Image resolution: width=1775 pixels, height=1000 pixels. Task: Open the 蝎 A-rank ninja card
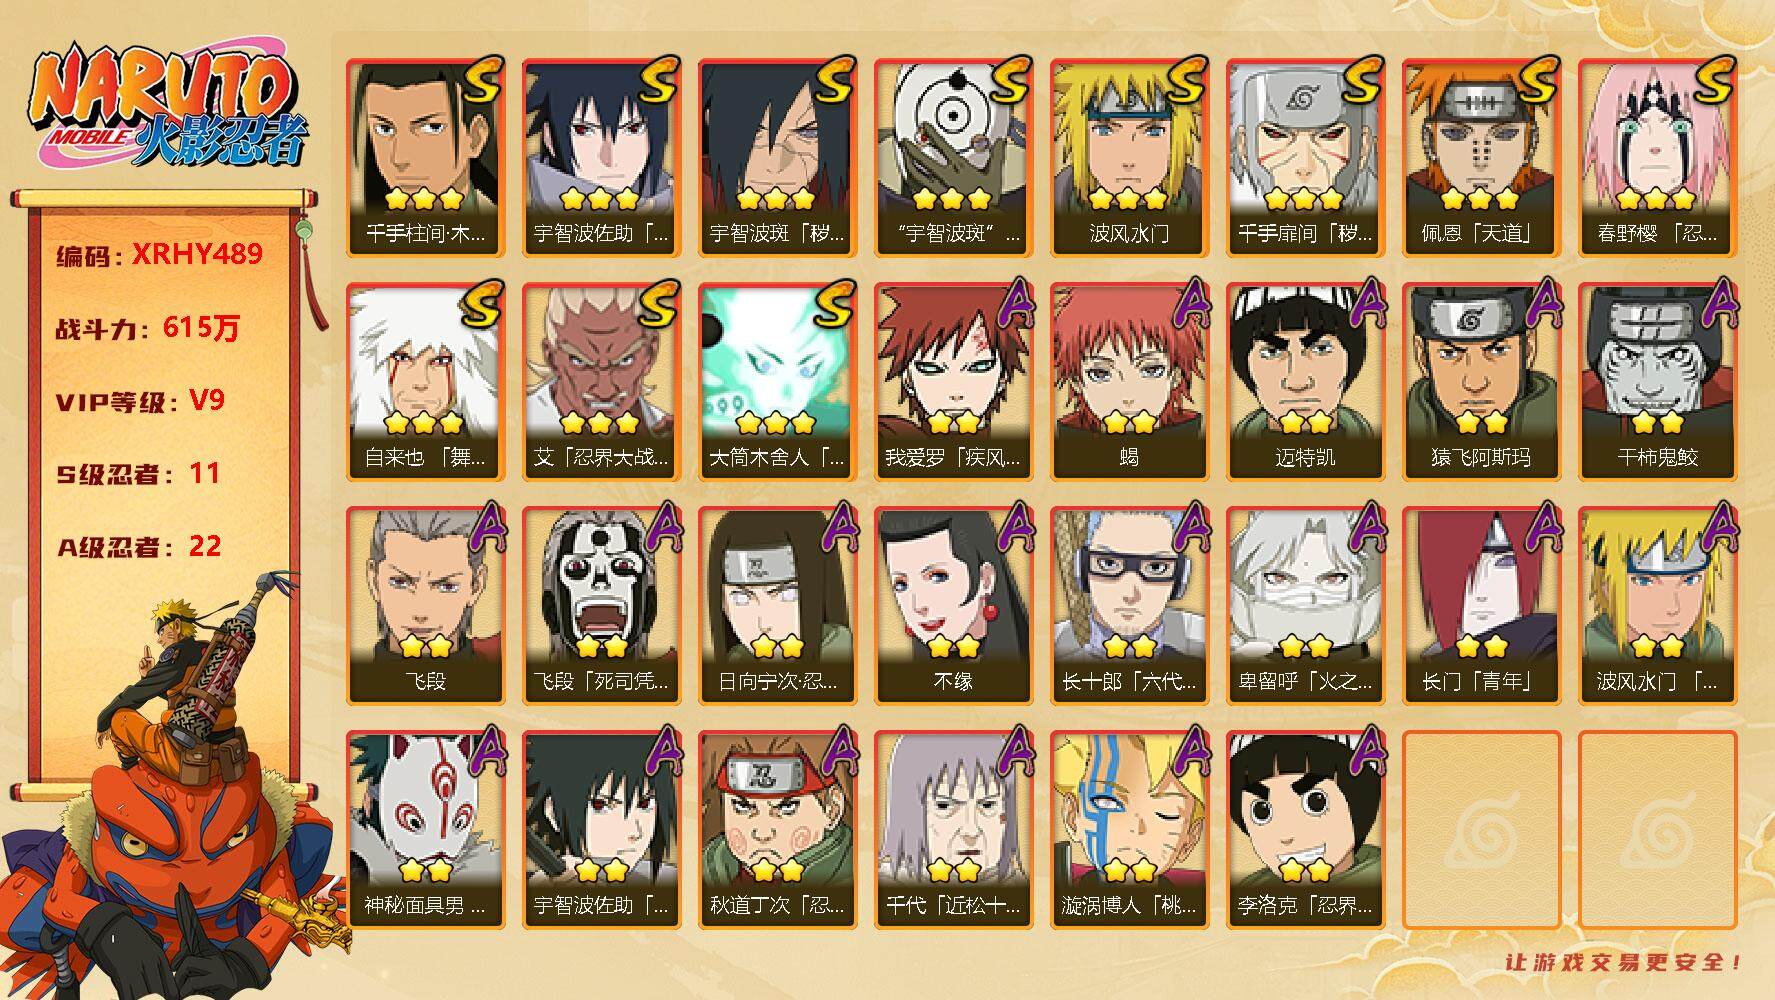[x=1129, y=381]
